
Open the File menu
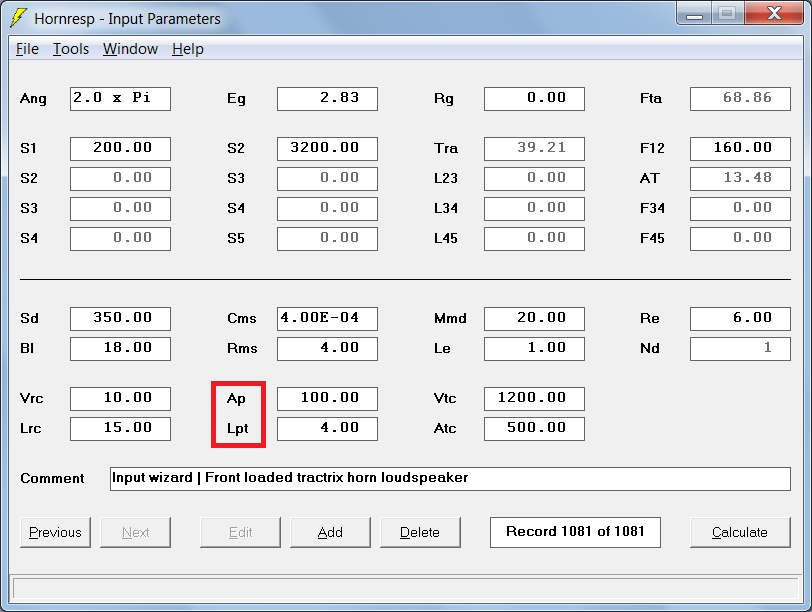pos(27,49)
